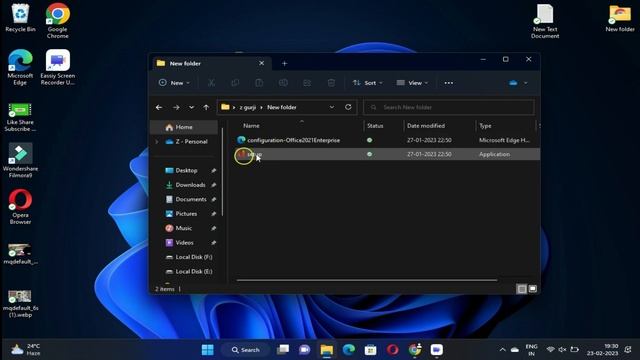Image resolution: width=640 pixels, height=360 pixels.
Task: Open the See more three-dots menu
Action: tap(449, 83)
